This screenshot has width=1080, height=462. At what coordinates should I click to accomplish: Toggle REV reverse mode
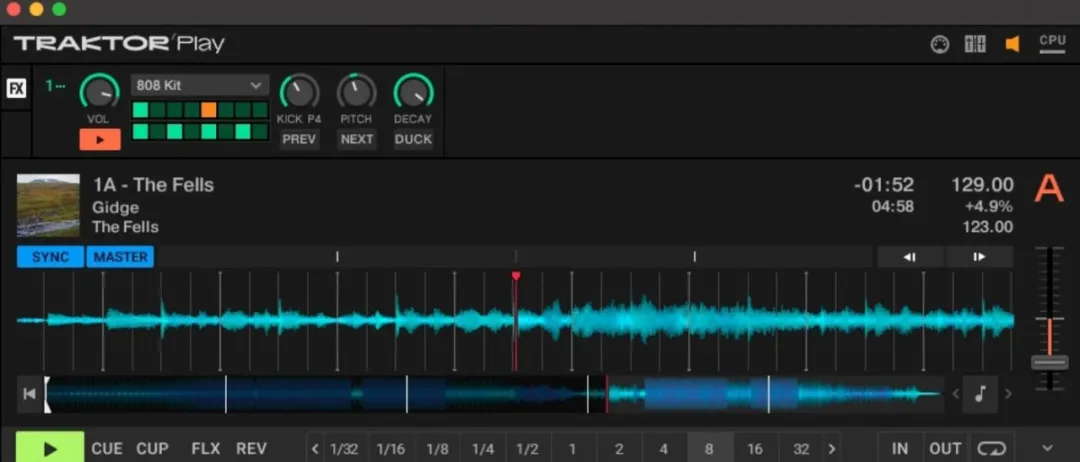coord(251,449)
